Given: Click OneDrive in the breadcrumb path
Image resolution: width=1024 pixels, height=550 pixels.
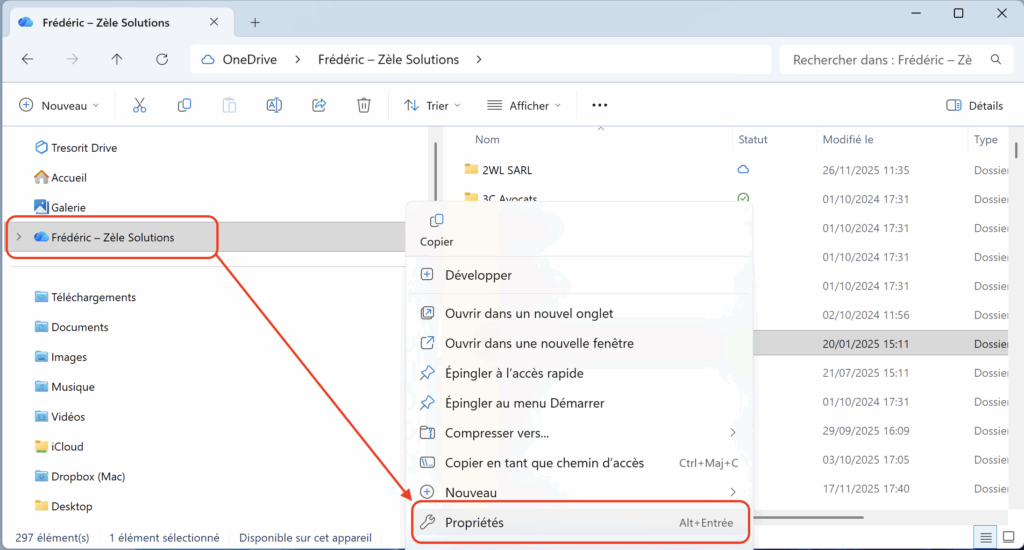Looking at the screenshot, I should coord(250,60).
